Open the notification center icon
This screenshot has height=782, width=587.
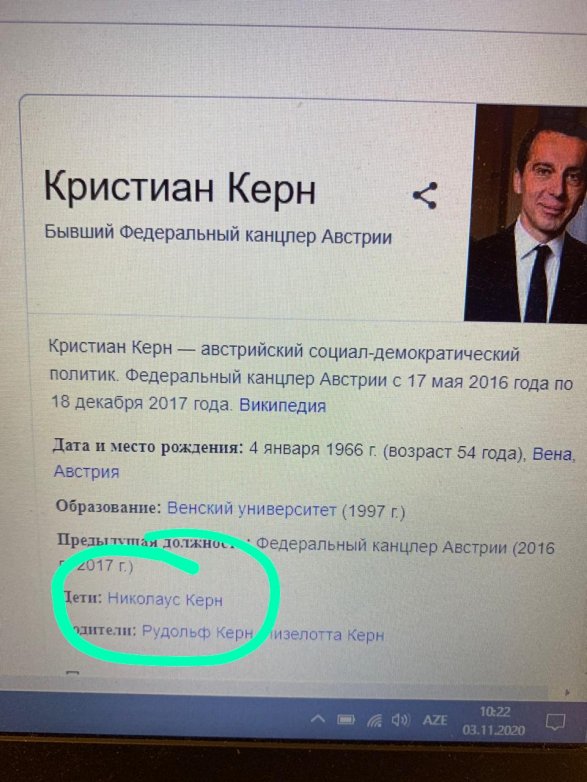[555, 722]
